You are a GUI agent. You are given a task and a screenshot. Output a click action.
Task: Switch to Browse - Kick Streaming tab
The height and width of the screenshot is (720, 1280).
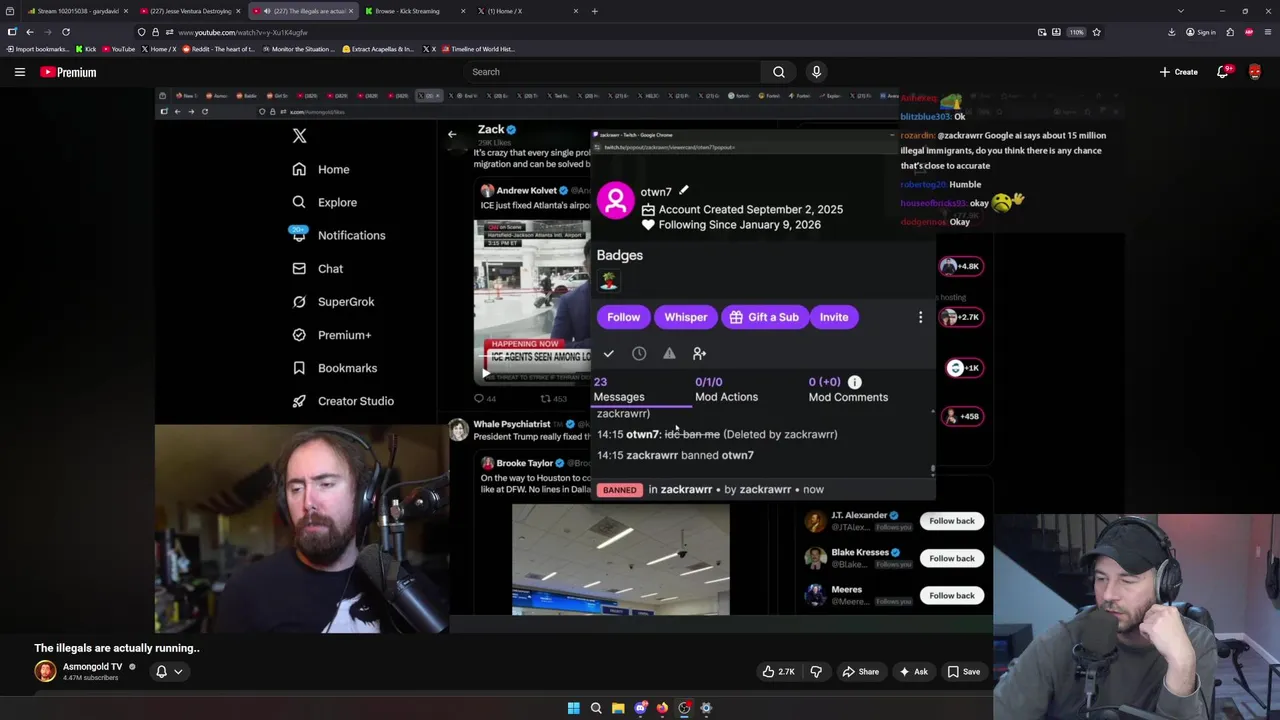[x=415, y=11]
